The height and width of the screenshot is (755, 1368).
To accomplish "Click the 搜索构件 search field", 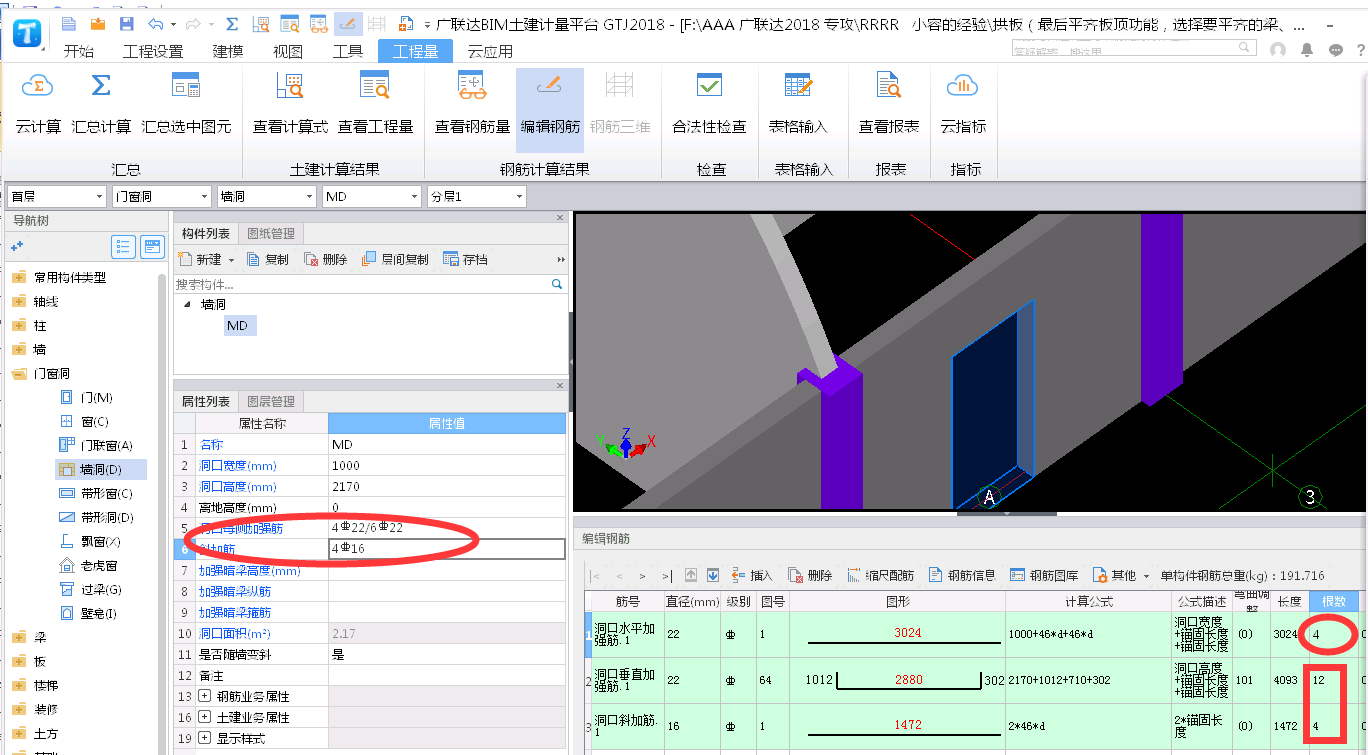I will (361, 285).
